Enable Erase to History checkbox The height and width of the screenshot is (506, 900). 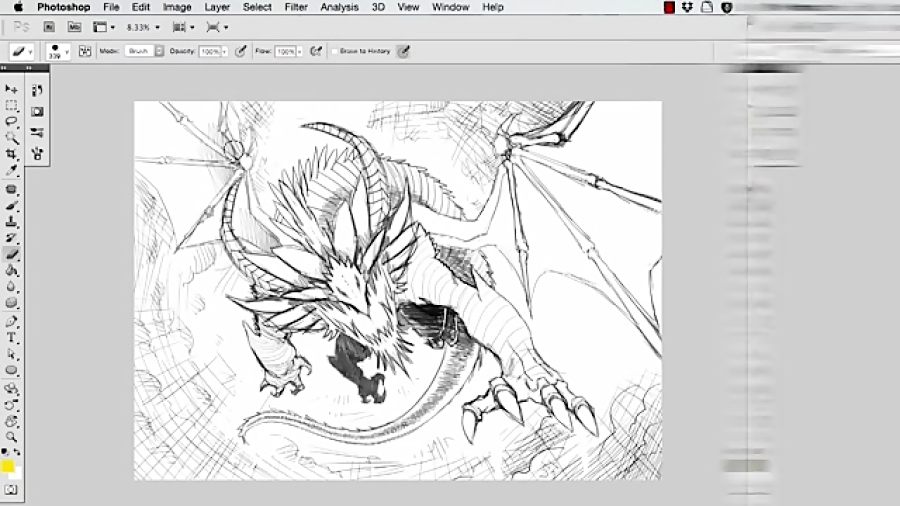click(335, 51)
